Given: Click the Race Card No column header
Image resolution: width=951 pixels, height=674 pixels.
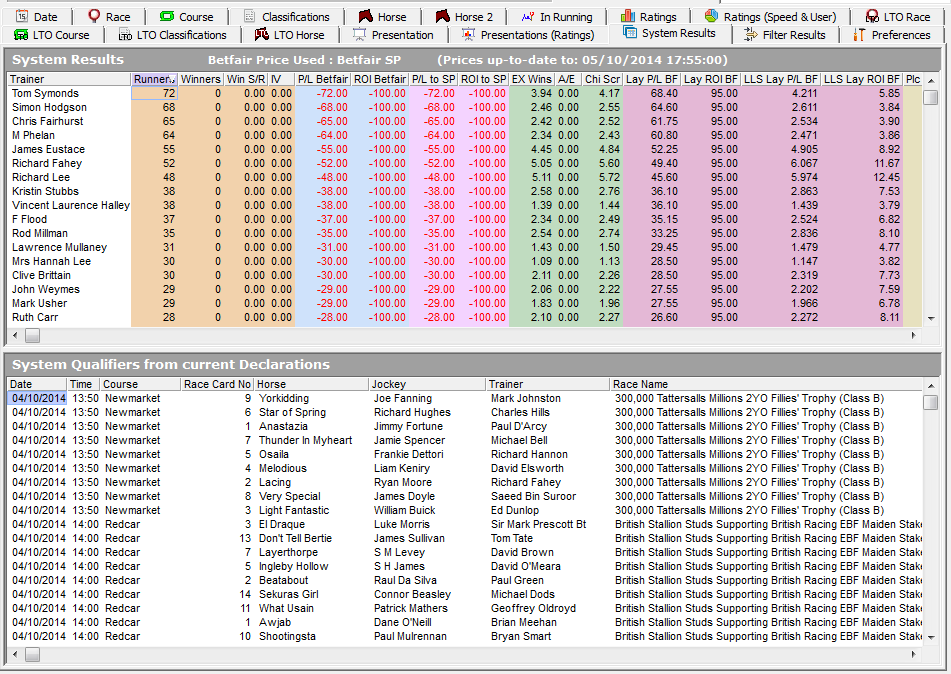Looking at the screenshot, I should pos(217,384).
